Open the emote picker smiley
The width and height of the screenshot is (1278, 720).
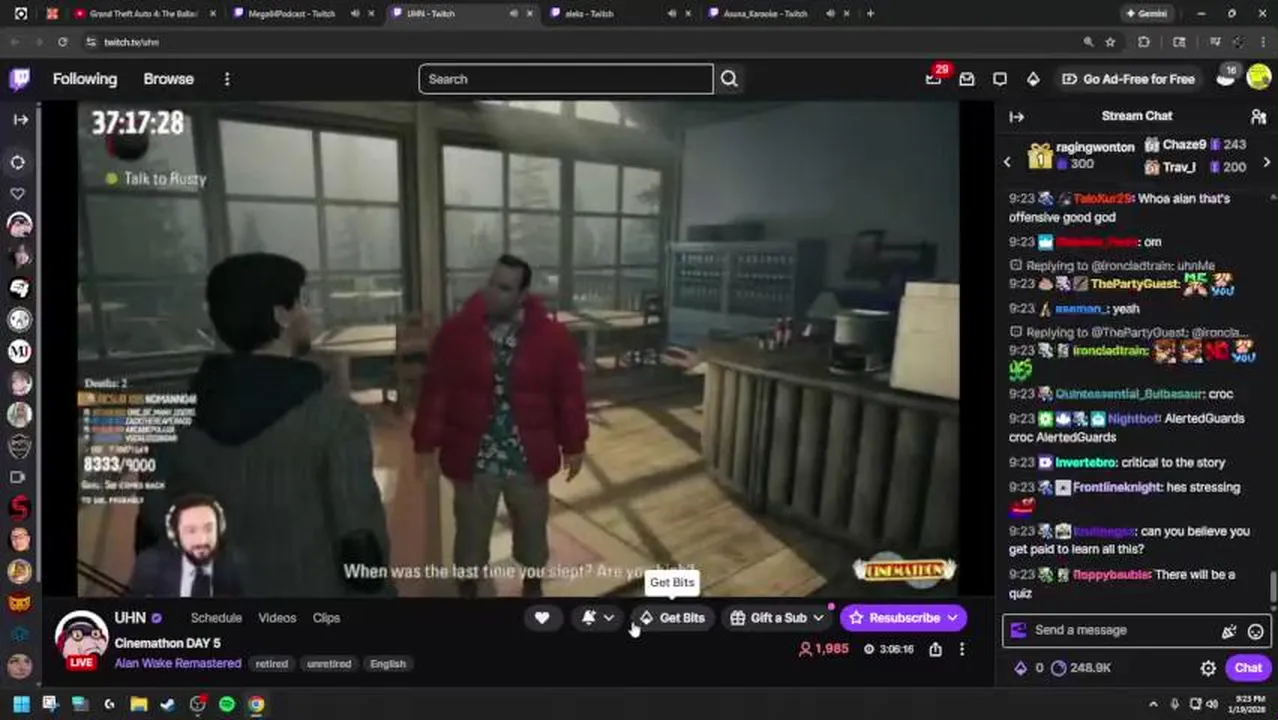click(x=1255, y=631)
